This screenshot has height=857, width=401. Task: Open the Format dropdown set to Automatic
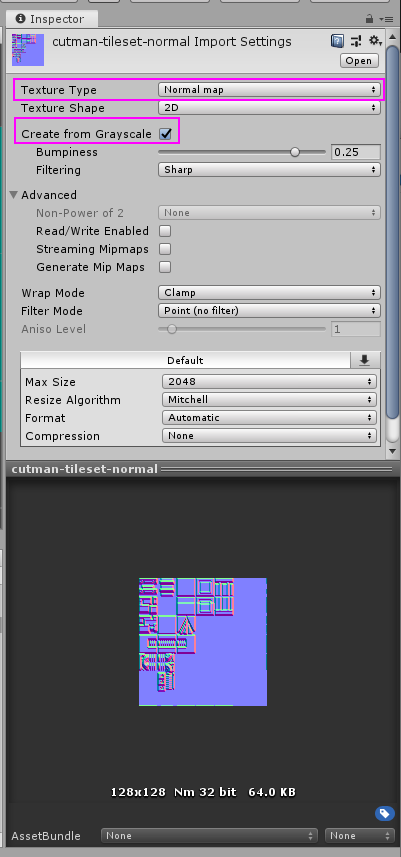coord(269,418)
